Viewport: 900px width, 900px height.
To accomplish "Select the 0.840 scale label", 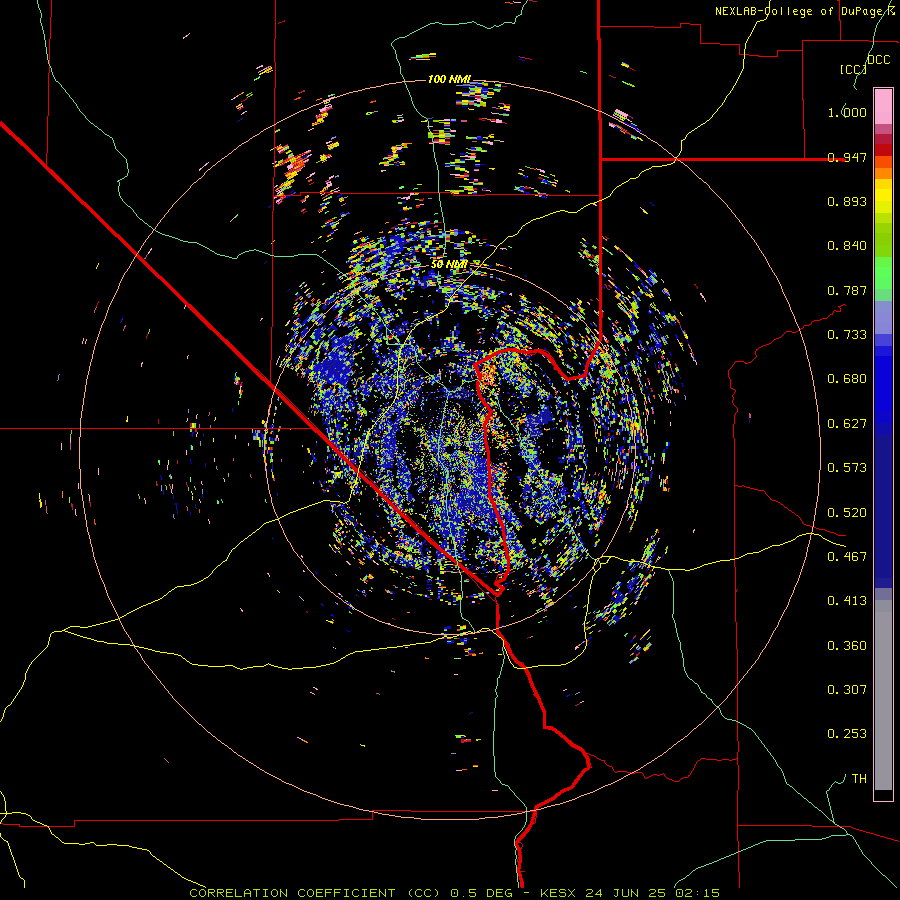I will [x=847, y=246].
